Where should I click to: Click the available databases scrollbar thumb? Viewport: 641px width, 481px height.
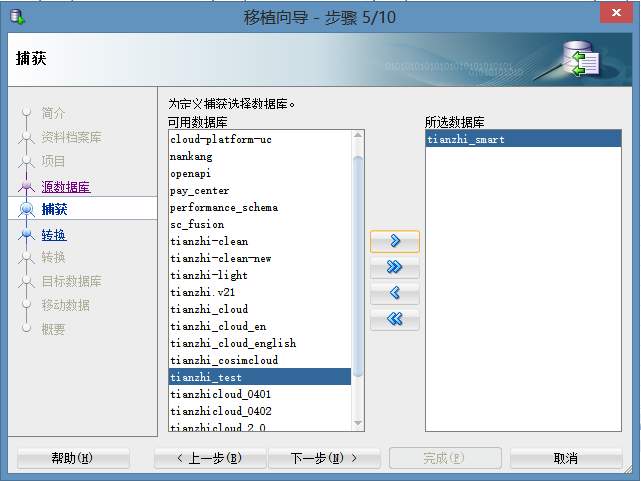pyautogui.click(x=358, y=266)
